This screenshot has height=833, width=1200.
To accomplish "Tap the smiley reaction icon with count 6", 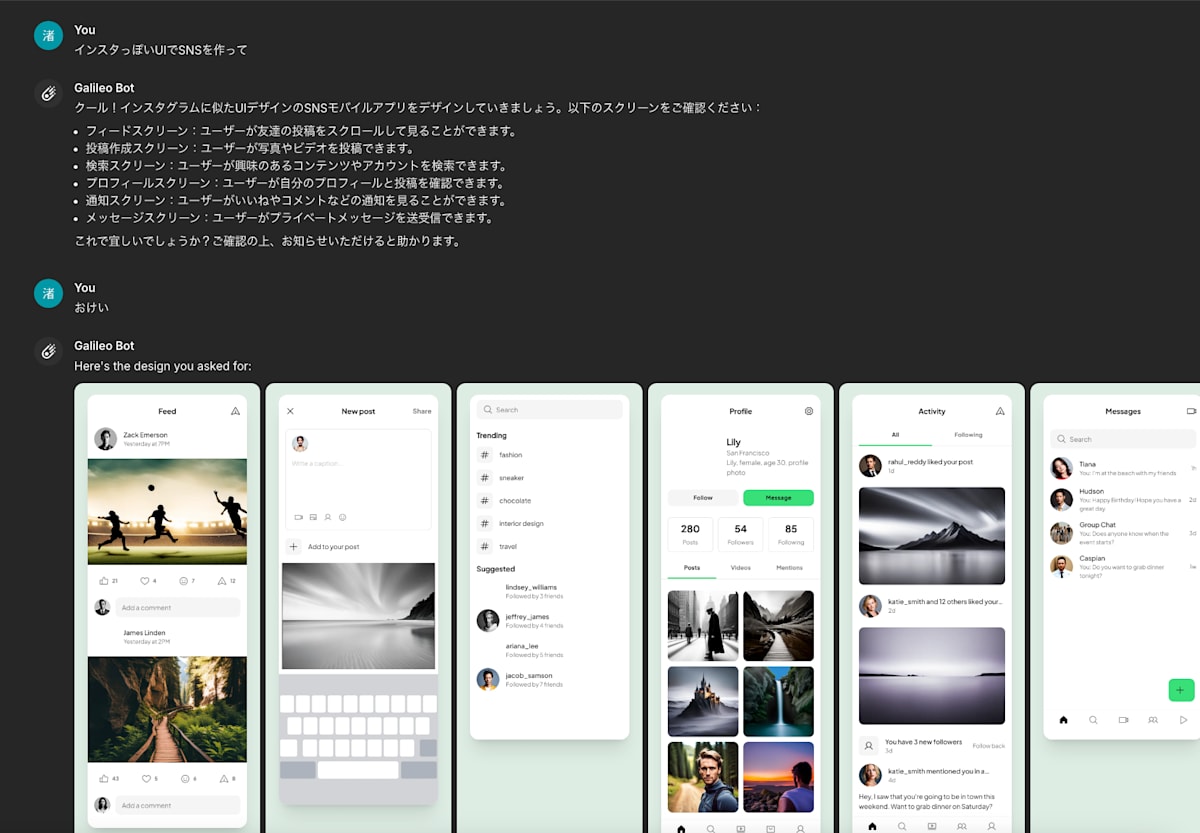I will click(183, 778).
